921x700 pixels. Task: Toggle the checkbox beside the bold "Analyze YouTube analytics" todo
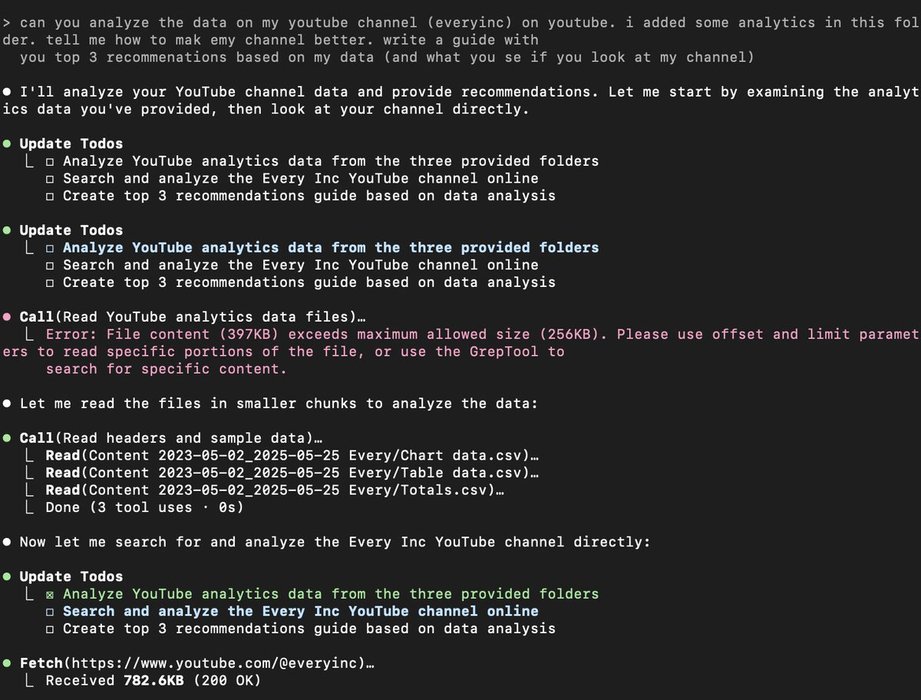(50, 248)
